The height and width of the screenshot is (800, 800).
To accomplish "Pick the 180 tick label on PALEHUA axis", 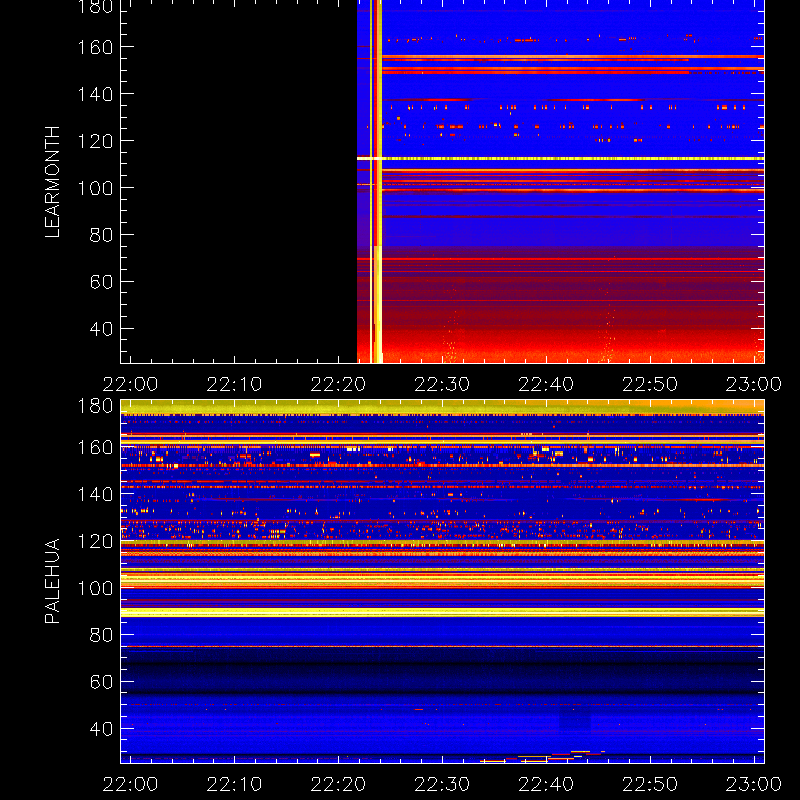I will 95,406.
